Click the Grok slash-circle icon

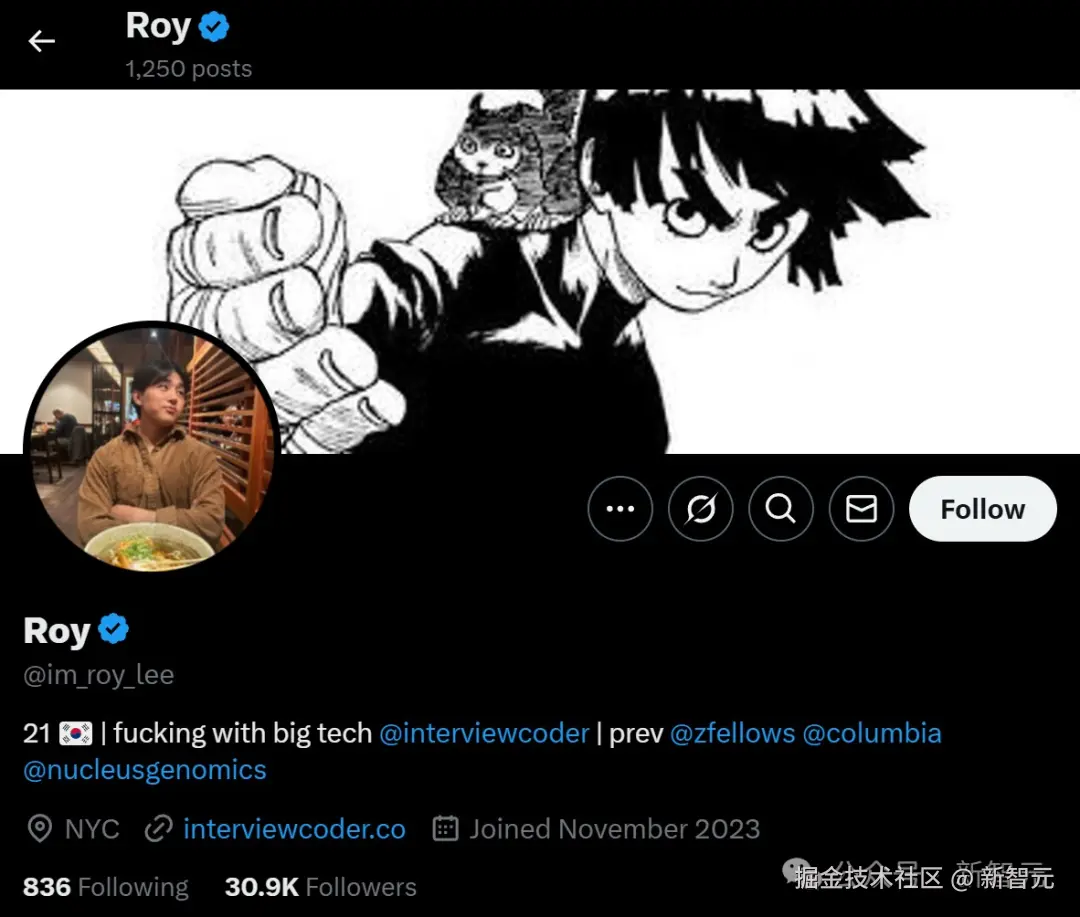point(701,509)
